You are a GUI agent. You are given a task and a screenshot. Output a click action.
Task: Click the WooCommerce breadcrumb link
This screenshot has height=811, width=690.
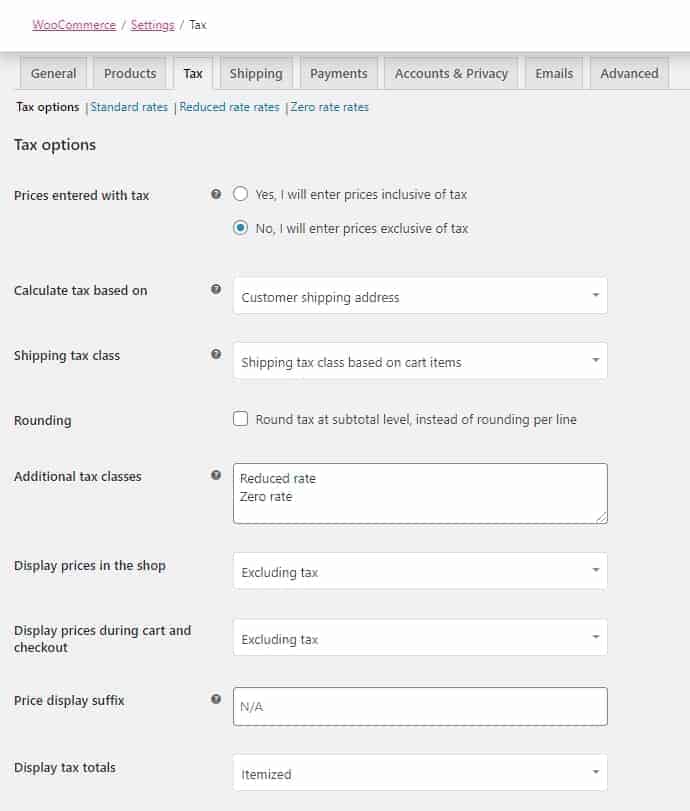pyautogui.click(x=74, y=25)
